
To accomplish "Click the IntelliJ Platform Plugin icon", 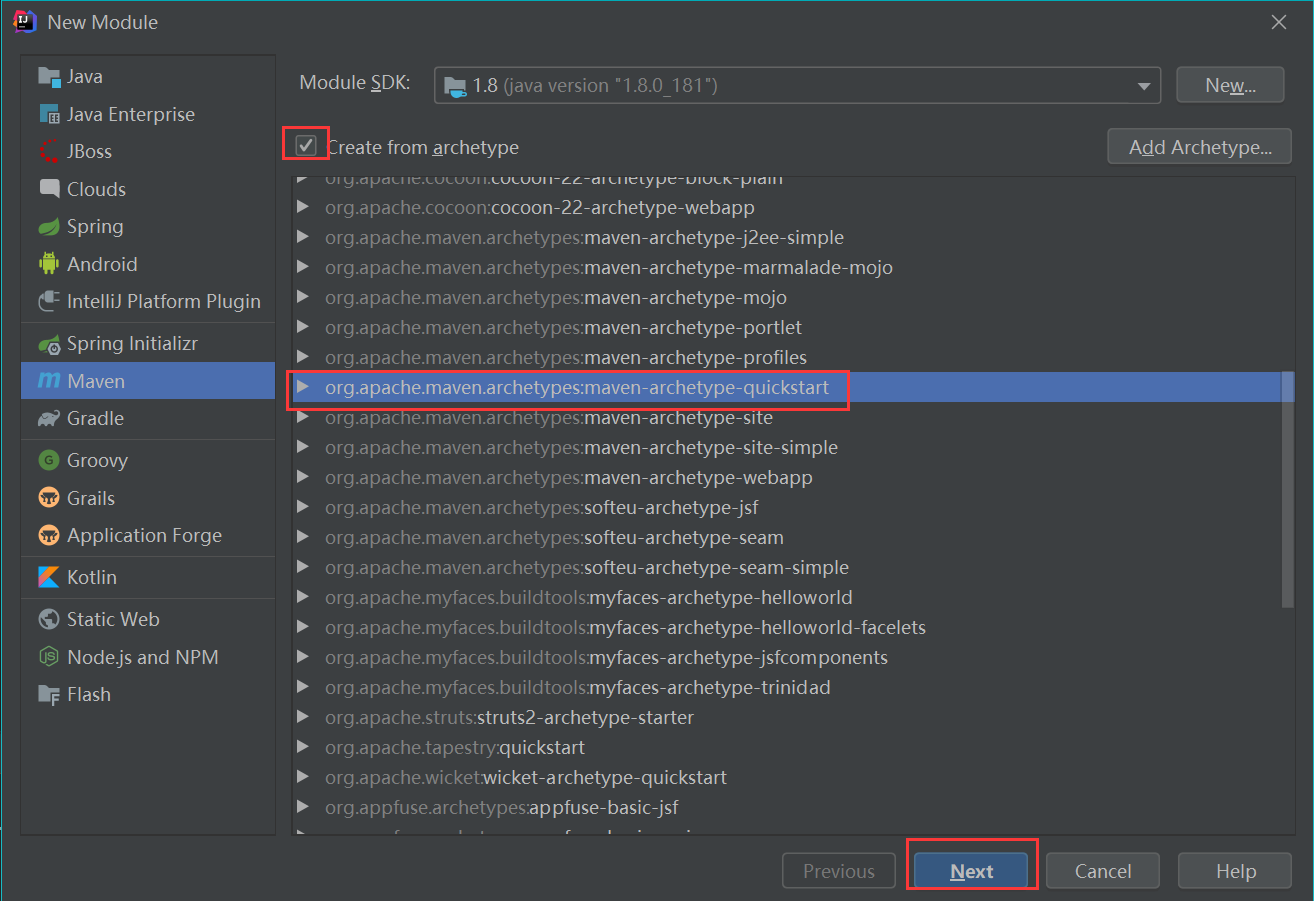I will [x=49, y=301].
